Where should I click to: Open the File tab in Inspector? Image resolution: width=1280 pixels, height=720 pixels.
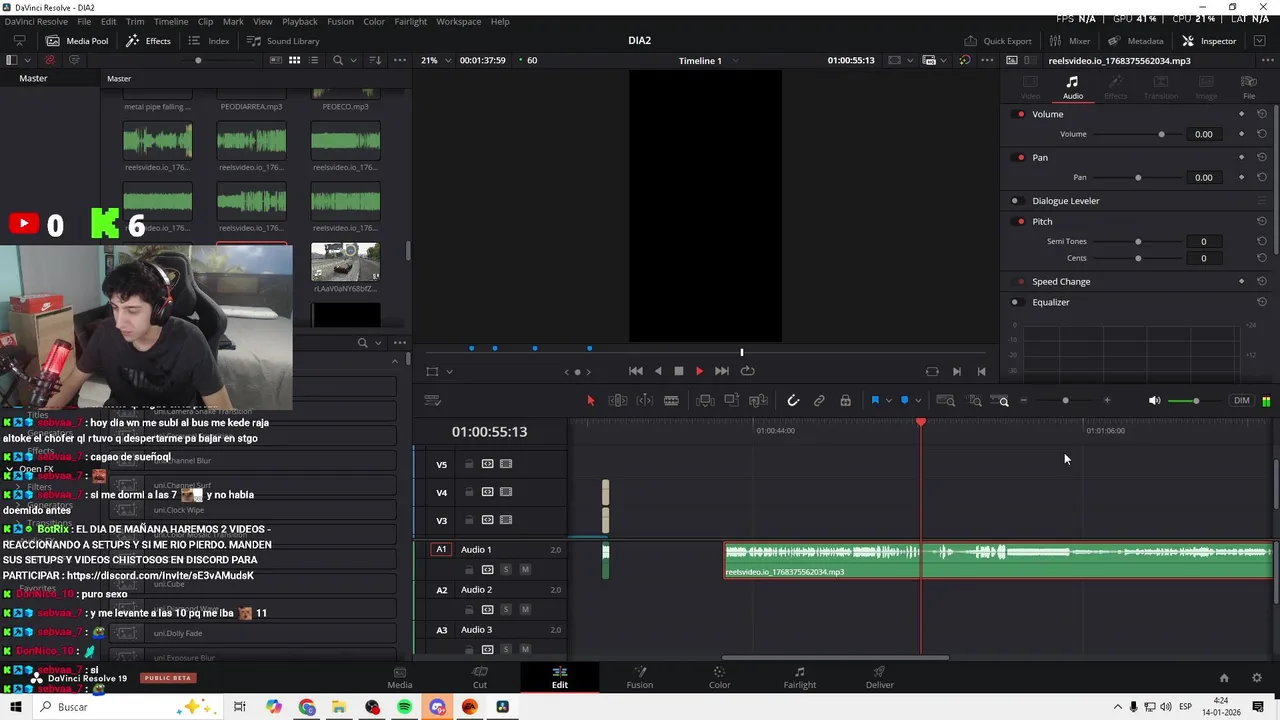(1249, 87)
